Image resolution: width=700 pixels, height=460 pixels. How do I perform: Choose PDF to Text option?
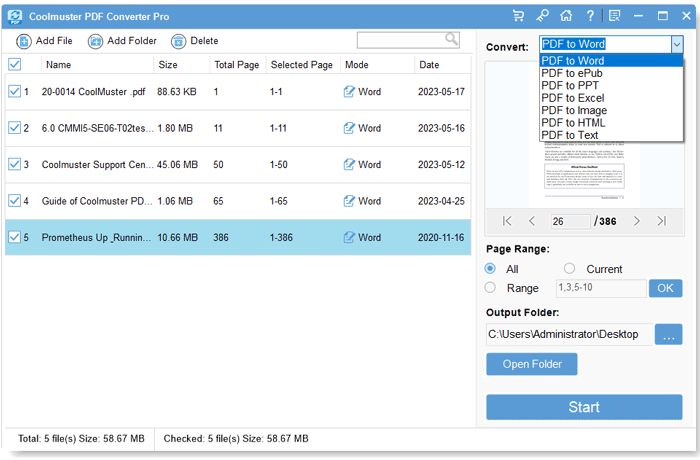[611, 135]
